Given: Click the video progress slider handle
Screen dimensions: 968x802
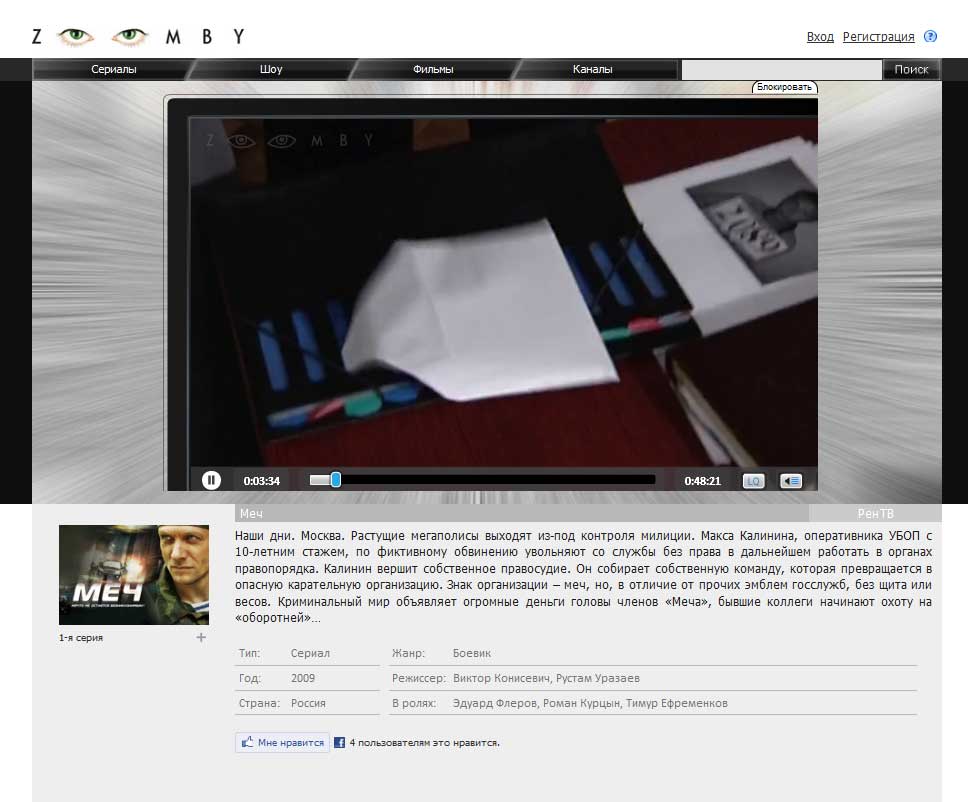Looking at the screenshot, I should pyautogui.click(x=336, y=480).
